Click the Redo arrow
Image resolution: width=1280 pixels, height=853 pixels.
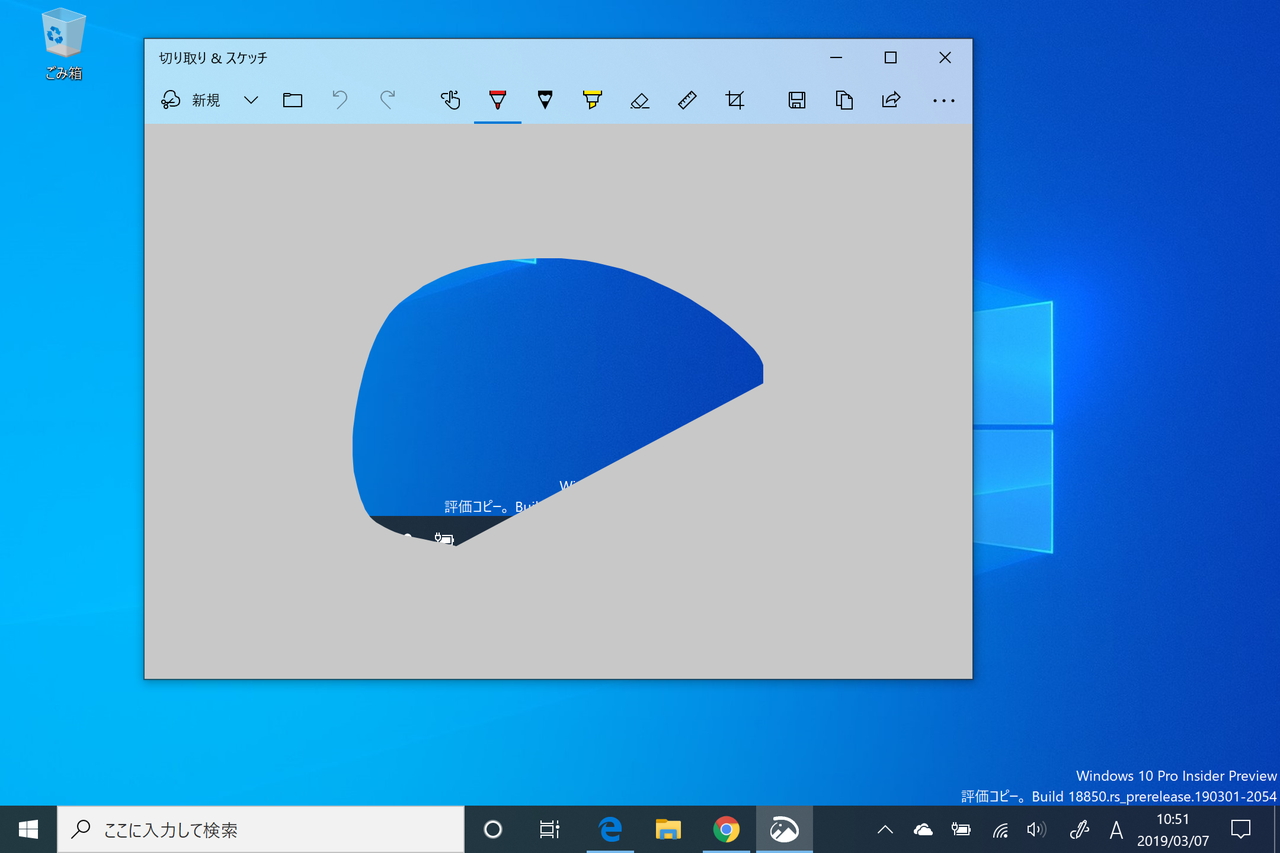388,100
